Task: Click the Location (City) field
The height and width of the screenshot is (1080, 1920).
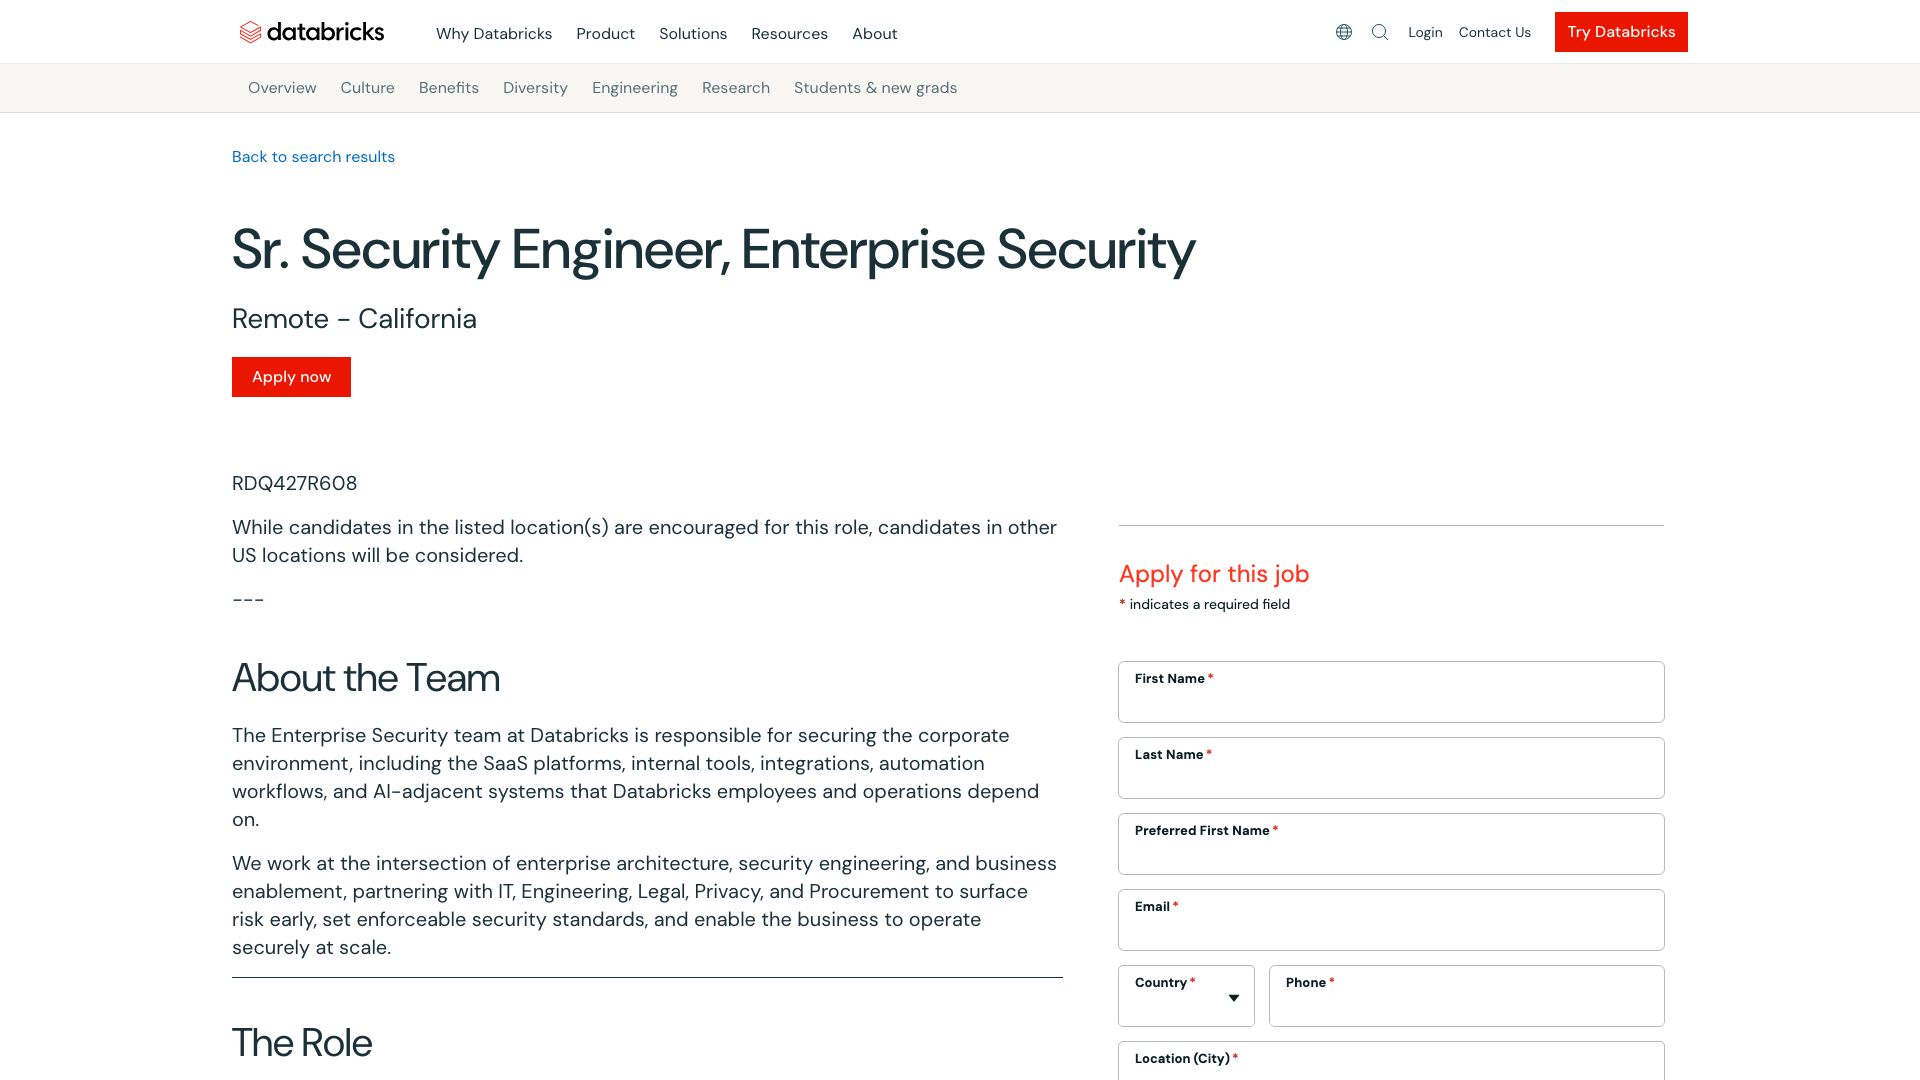Action: (x=1391, y=1061)
